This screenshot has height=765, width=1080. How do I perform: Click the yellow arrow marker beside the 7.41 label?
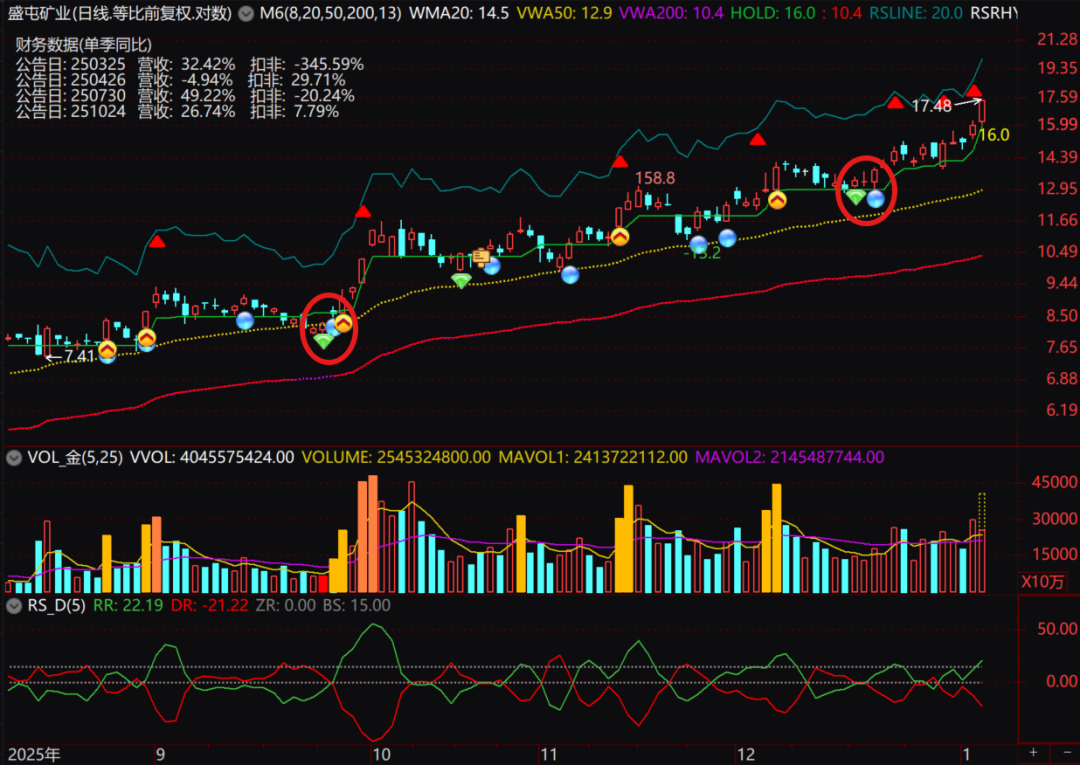point(107,350)
